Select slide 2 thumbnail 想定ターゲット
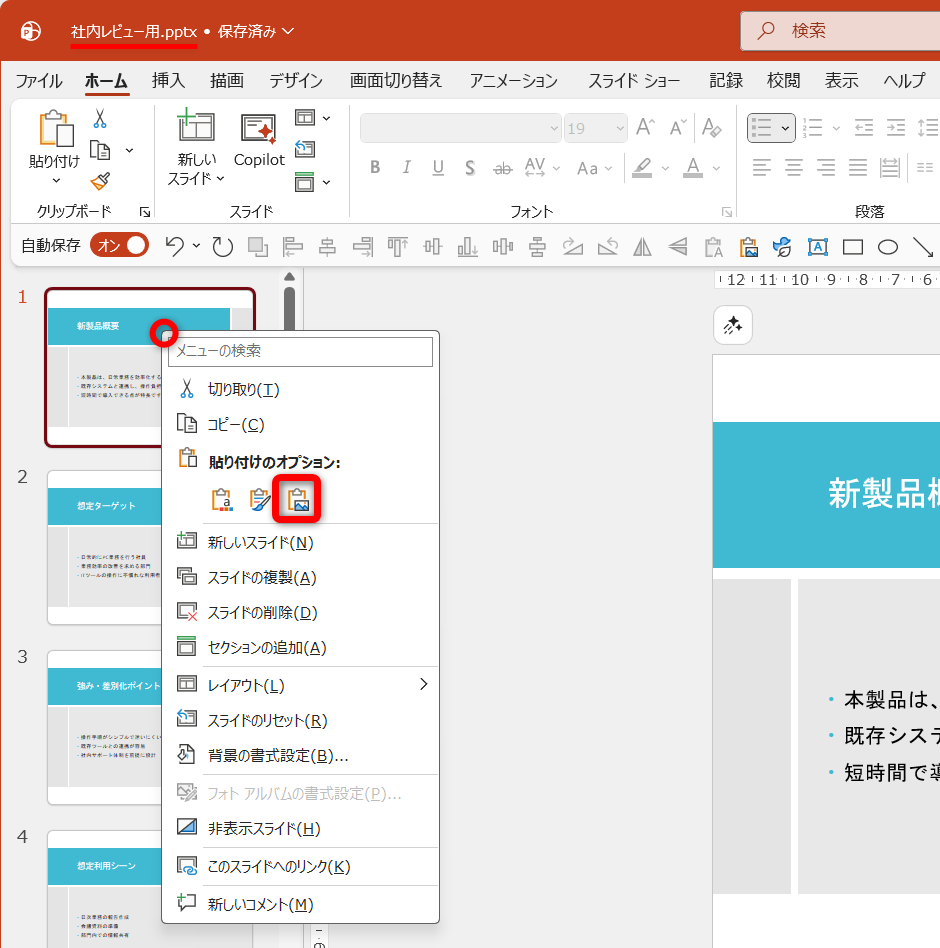The width and height of the screenshot is (940, 948). point(105,547)
